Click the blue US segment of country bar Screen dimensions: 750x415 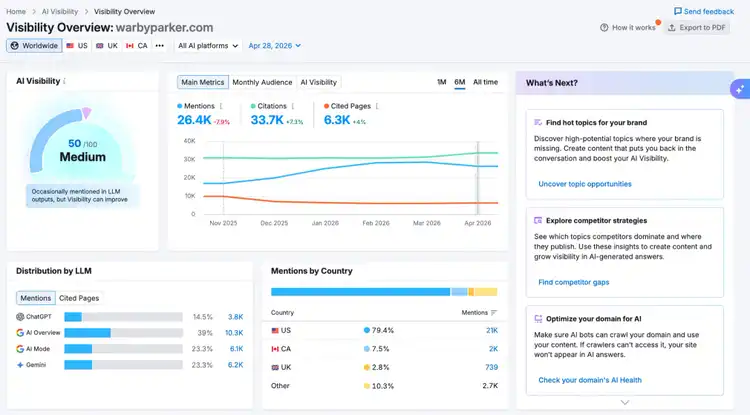[360, 292]
